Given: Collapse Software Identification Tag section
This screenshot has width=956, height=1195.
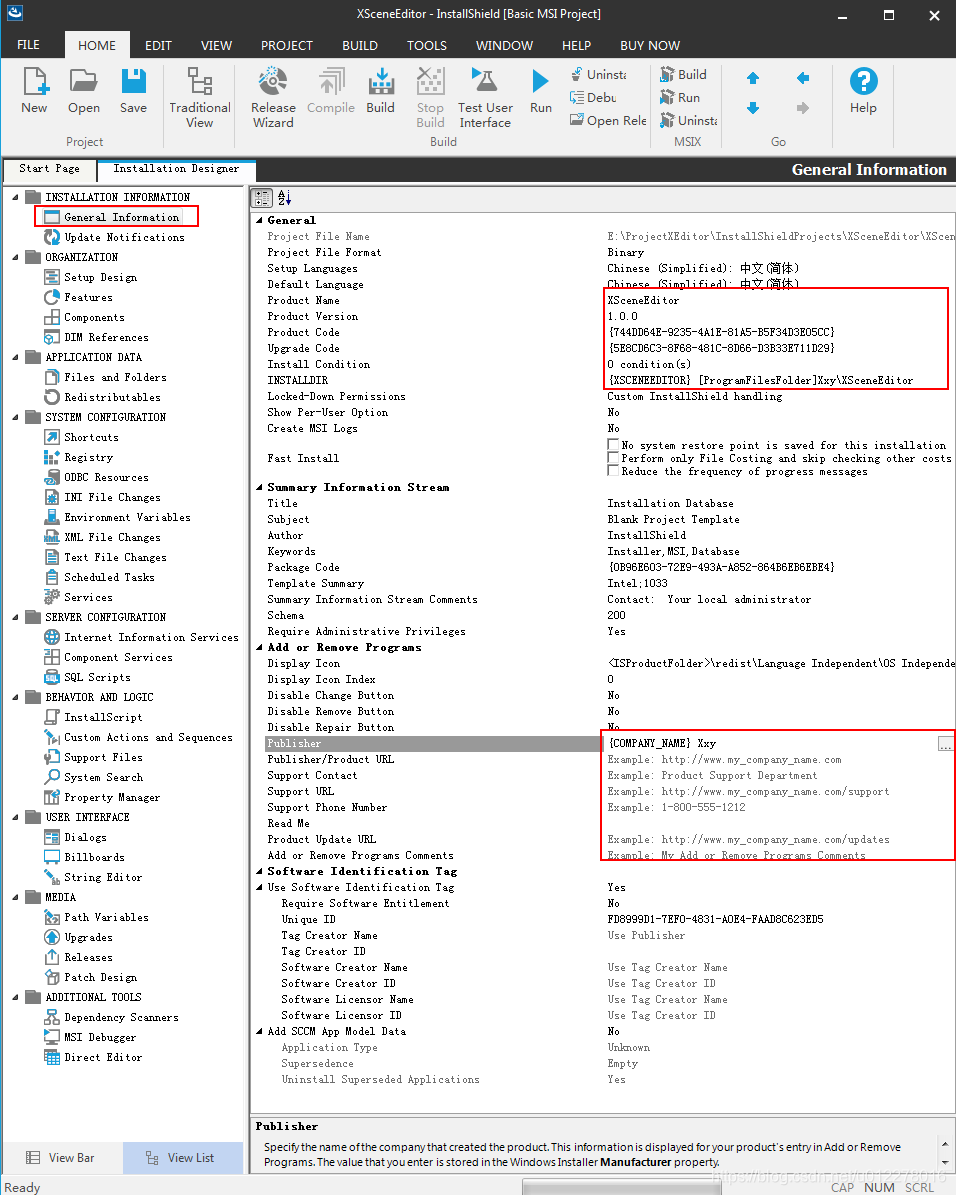Looking at the screenshot, I should [x=259, y=871].
